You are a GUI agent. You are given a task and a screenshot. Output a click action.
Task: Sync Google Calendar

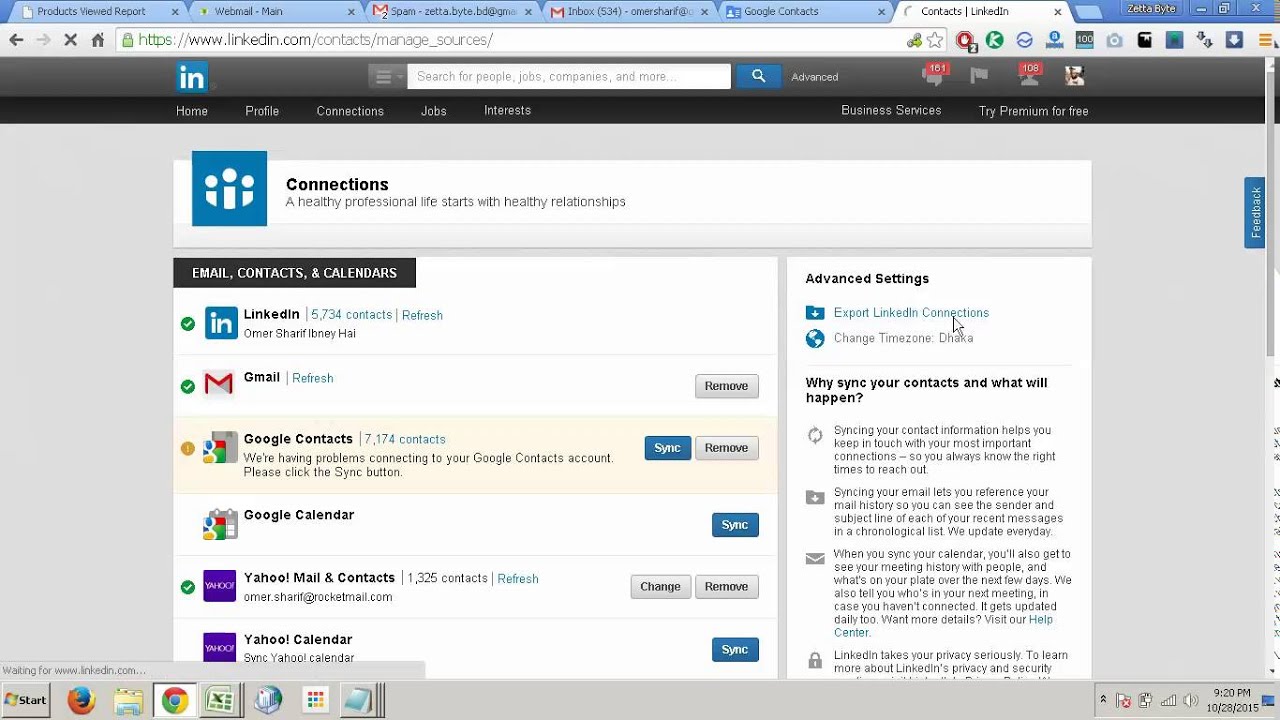point(735,525)
